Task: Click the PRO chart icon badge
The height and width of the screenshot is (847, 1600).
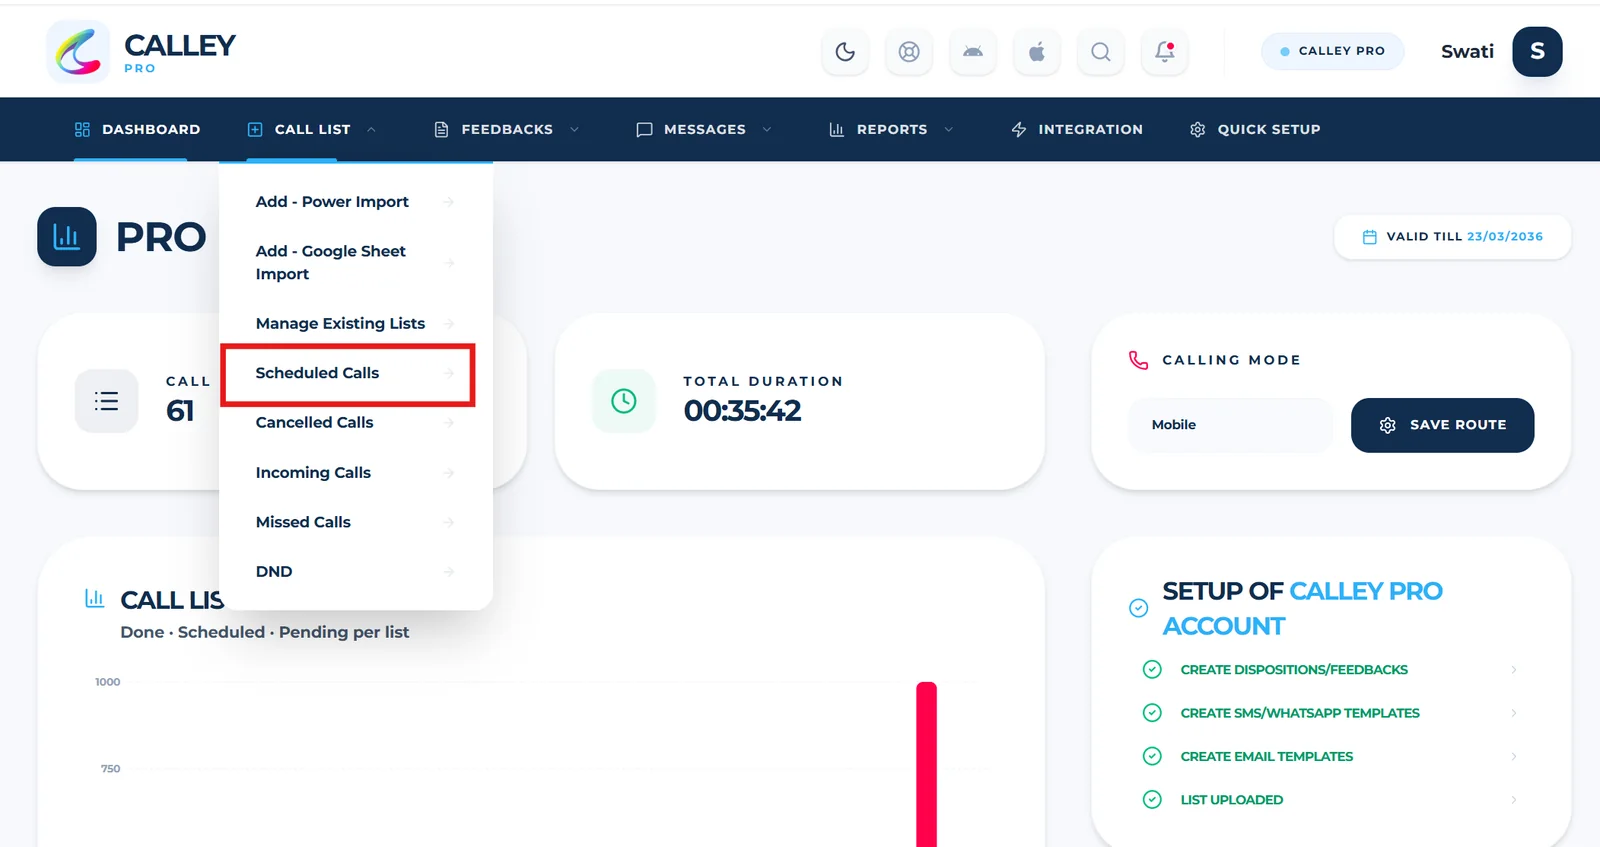Action: pyautogui.click(x=67, y=237)
